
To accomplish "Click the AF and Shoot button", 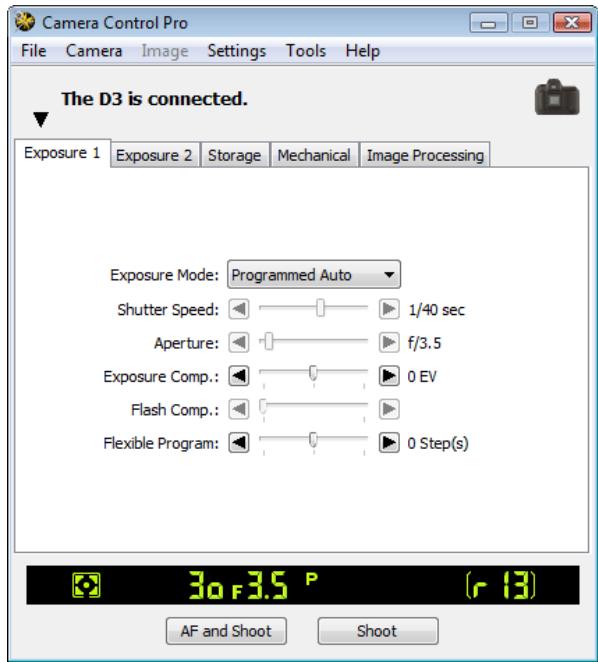I will pyautogui.click(x=226, y=631).
